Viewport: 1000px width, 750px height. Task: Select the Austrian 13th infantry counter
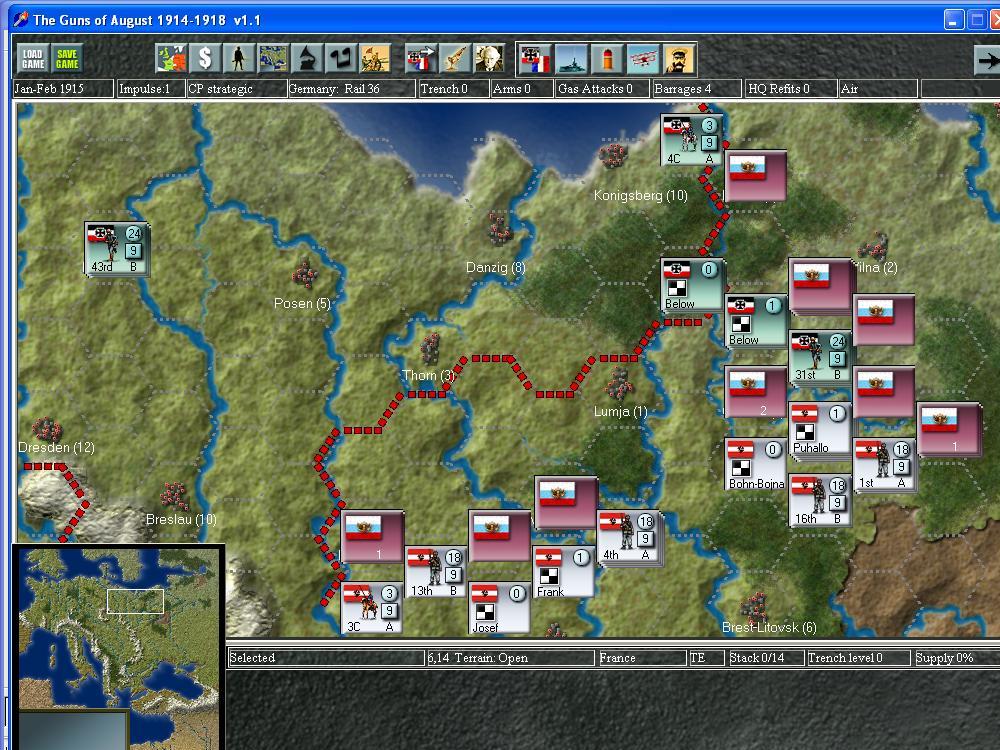pos(436,572)
